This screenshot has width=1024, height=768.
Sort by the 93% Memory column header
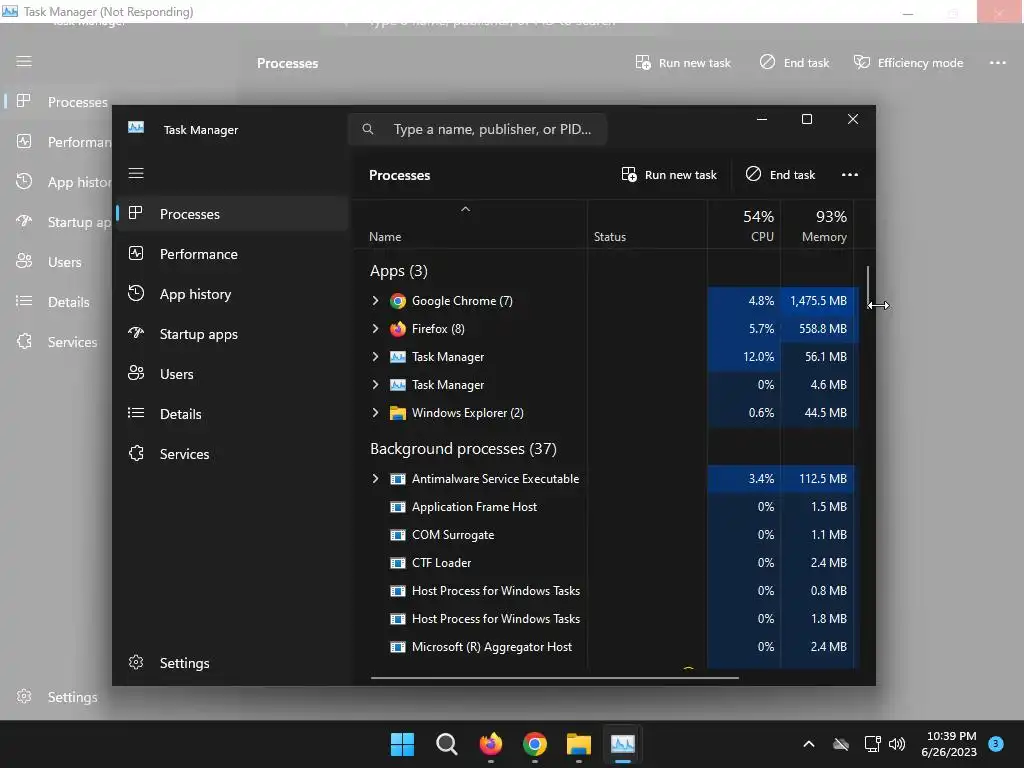(817, 225)
